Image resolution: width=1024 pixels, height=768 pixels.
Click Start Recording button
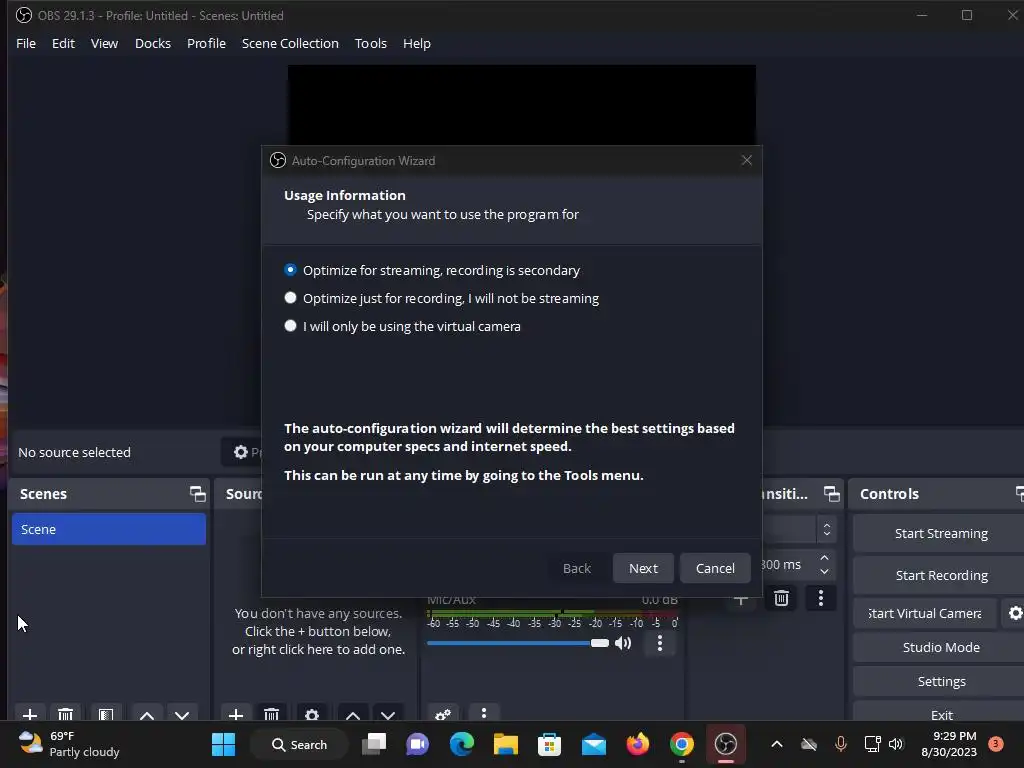pos(940,575)
